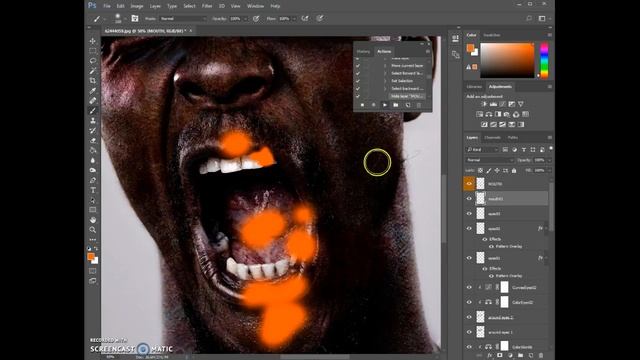
Task: Pick a color in the Color panel field
Action: pyautogui.click(x=507, y=60)
